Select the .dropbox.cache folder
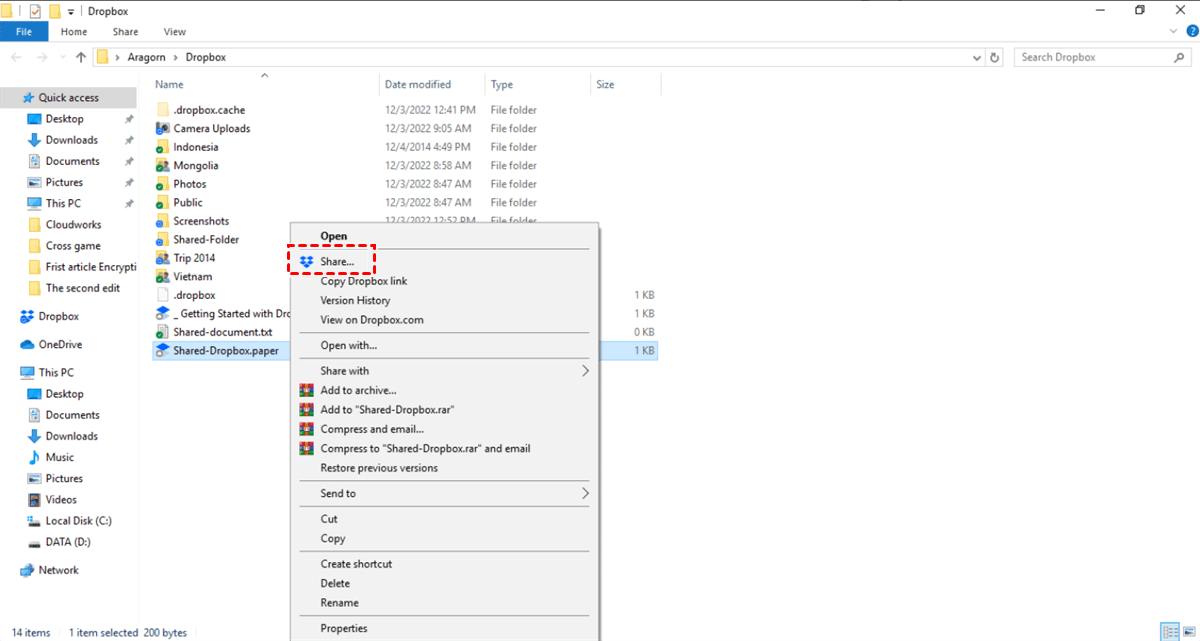The image size is (1200, 641). 208,110
